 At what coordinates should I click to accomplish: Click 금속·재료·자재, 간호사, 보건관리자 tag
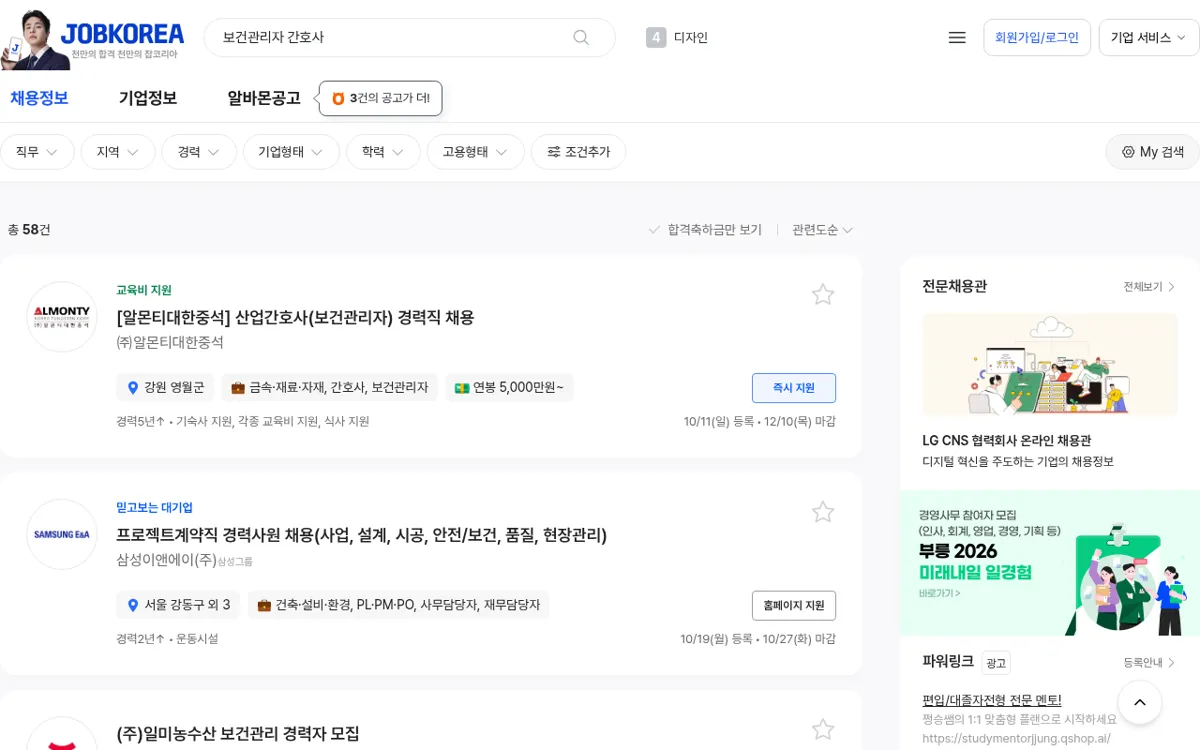click(x=329, y=387)
